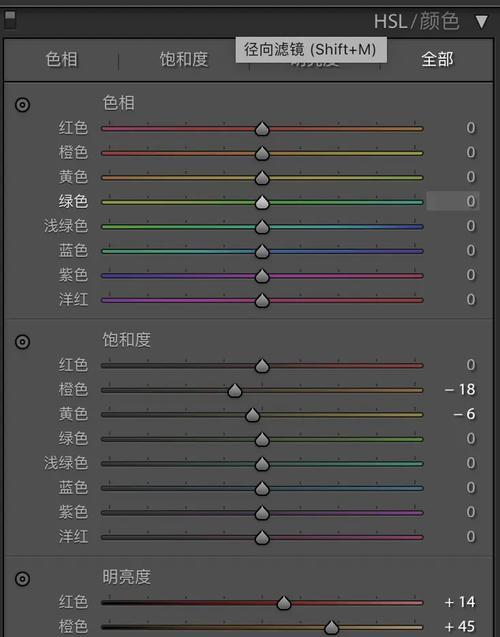
Task: Click the 红色 hue slider handle
Action: (262, 129)
